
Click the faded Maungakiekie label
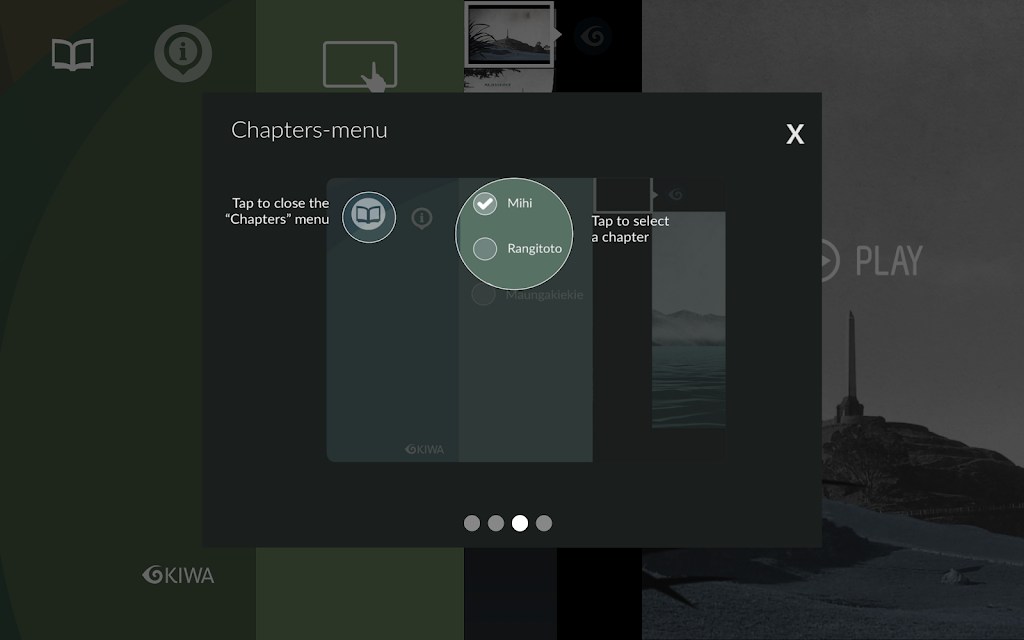point(544,295)
